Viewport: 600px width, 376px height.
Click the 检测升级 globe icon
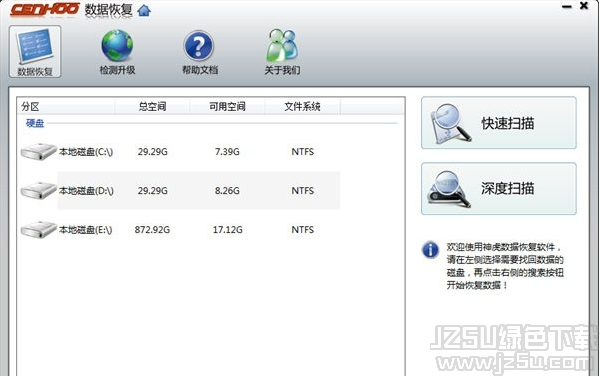click(x=117, y=46)
